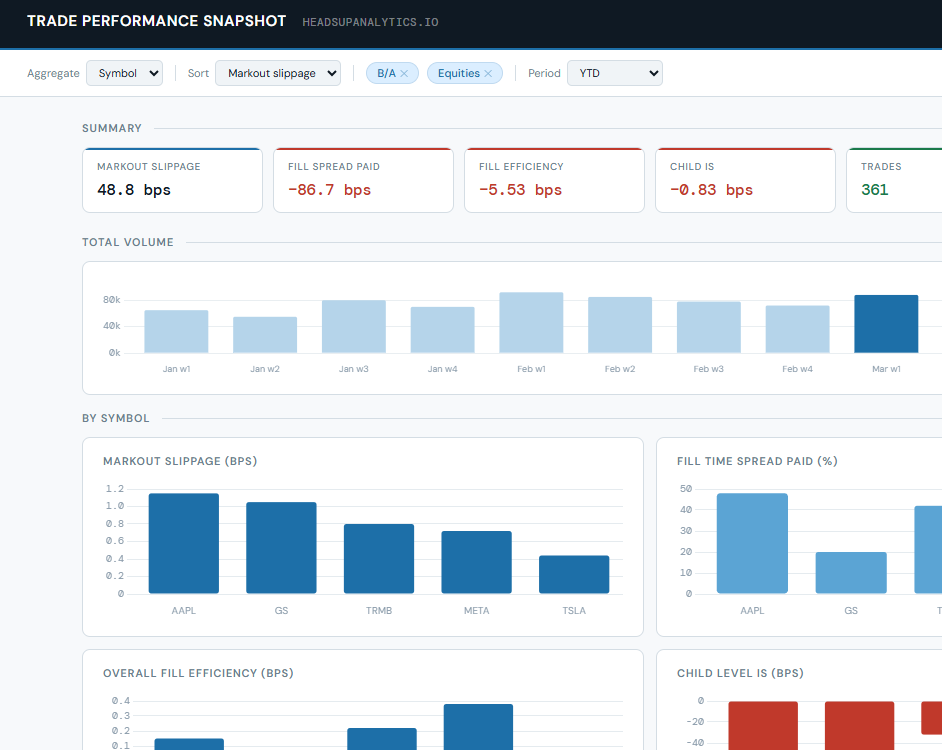Click the Feb w4 volume bar
This screenshot has height=750, width=942.
pyautogui.click(x=798, y=329)
